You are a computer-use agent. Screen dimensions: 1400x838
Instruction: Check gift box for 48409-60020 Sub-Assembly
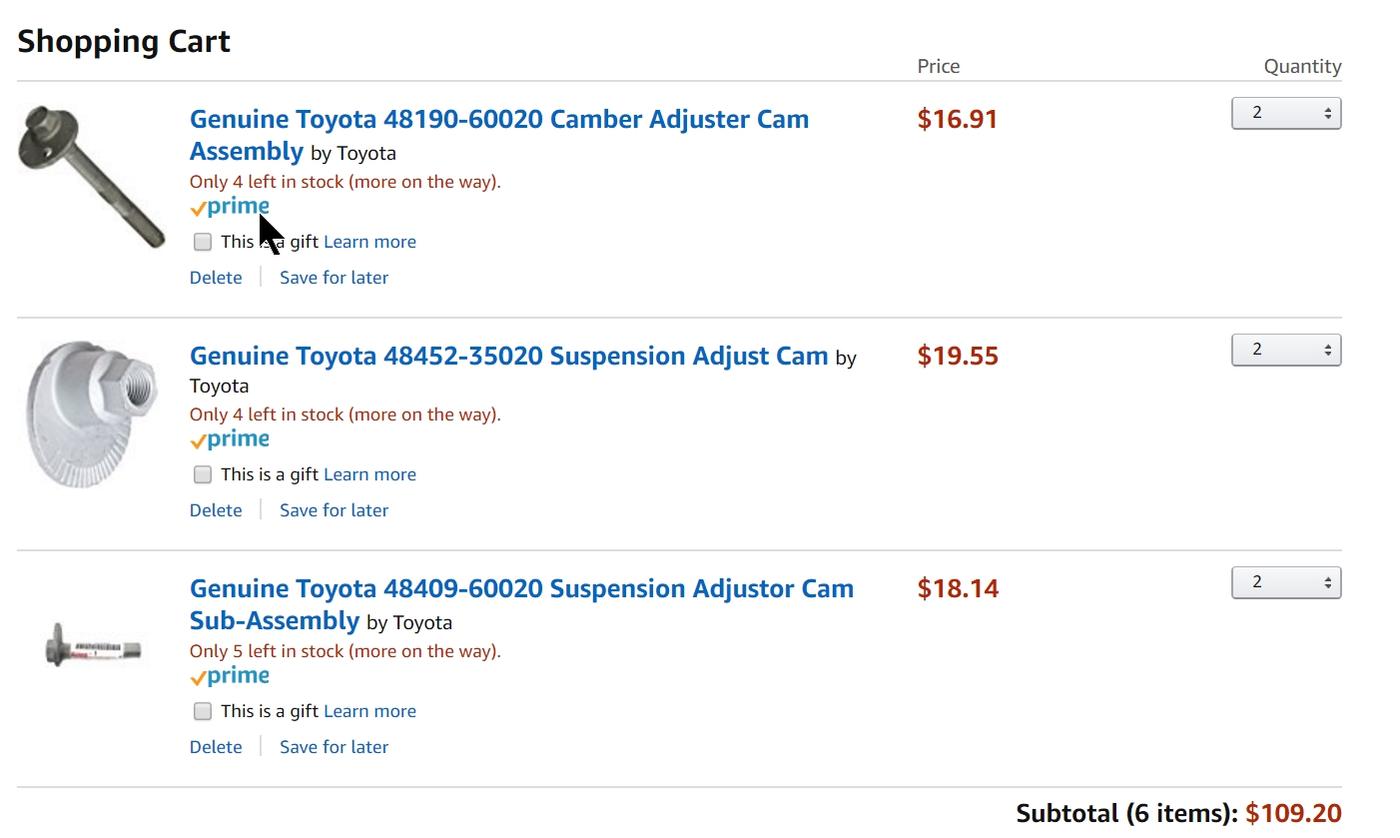203,712
